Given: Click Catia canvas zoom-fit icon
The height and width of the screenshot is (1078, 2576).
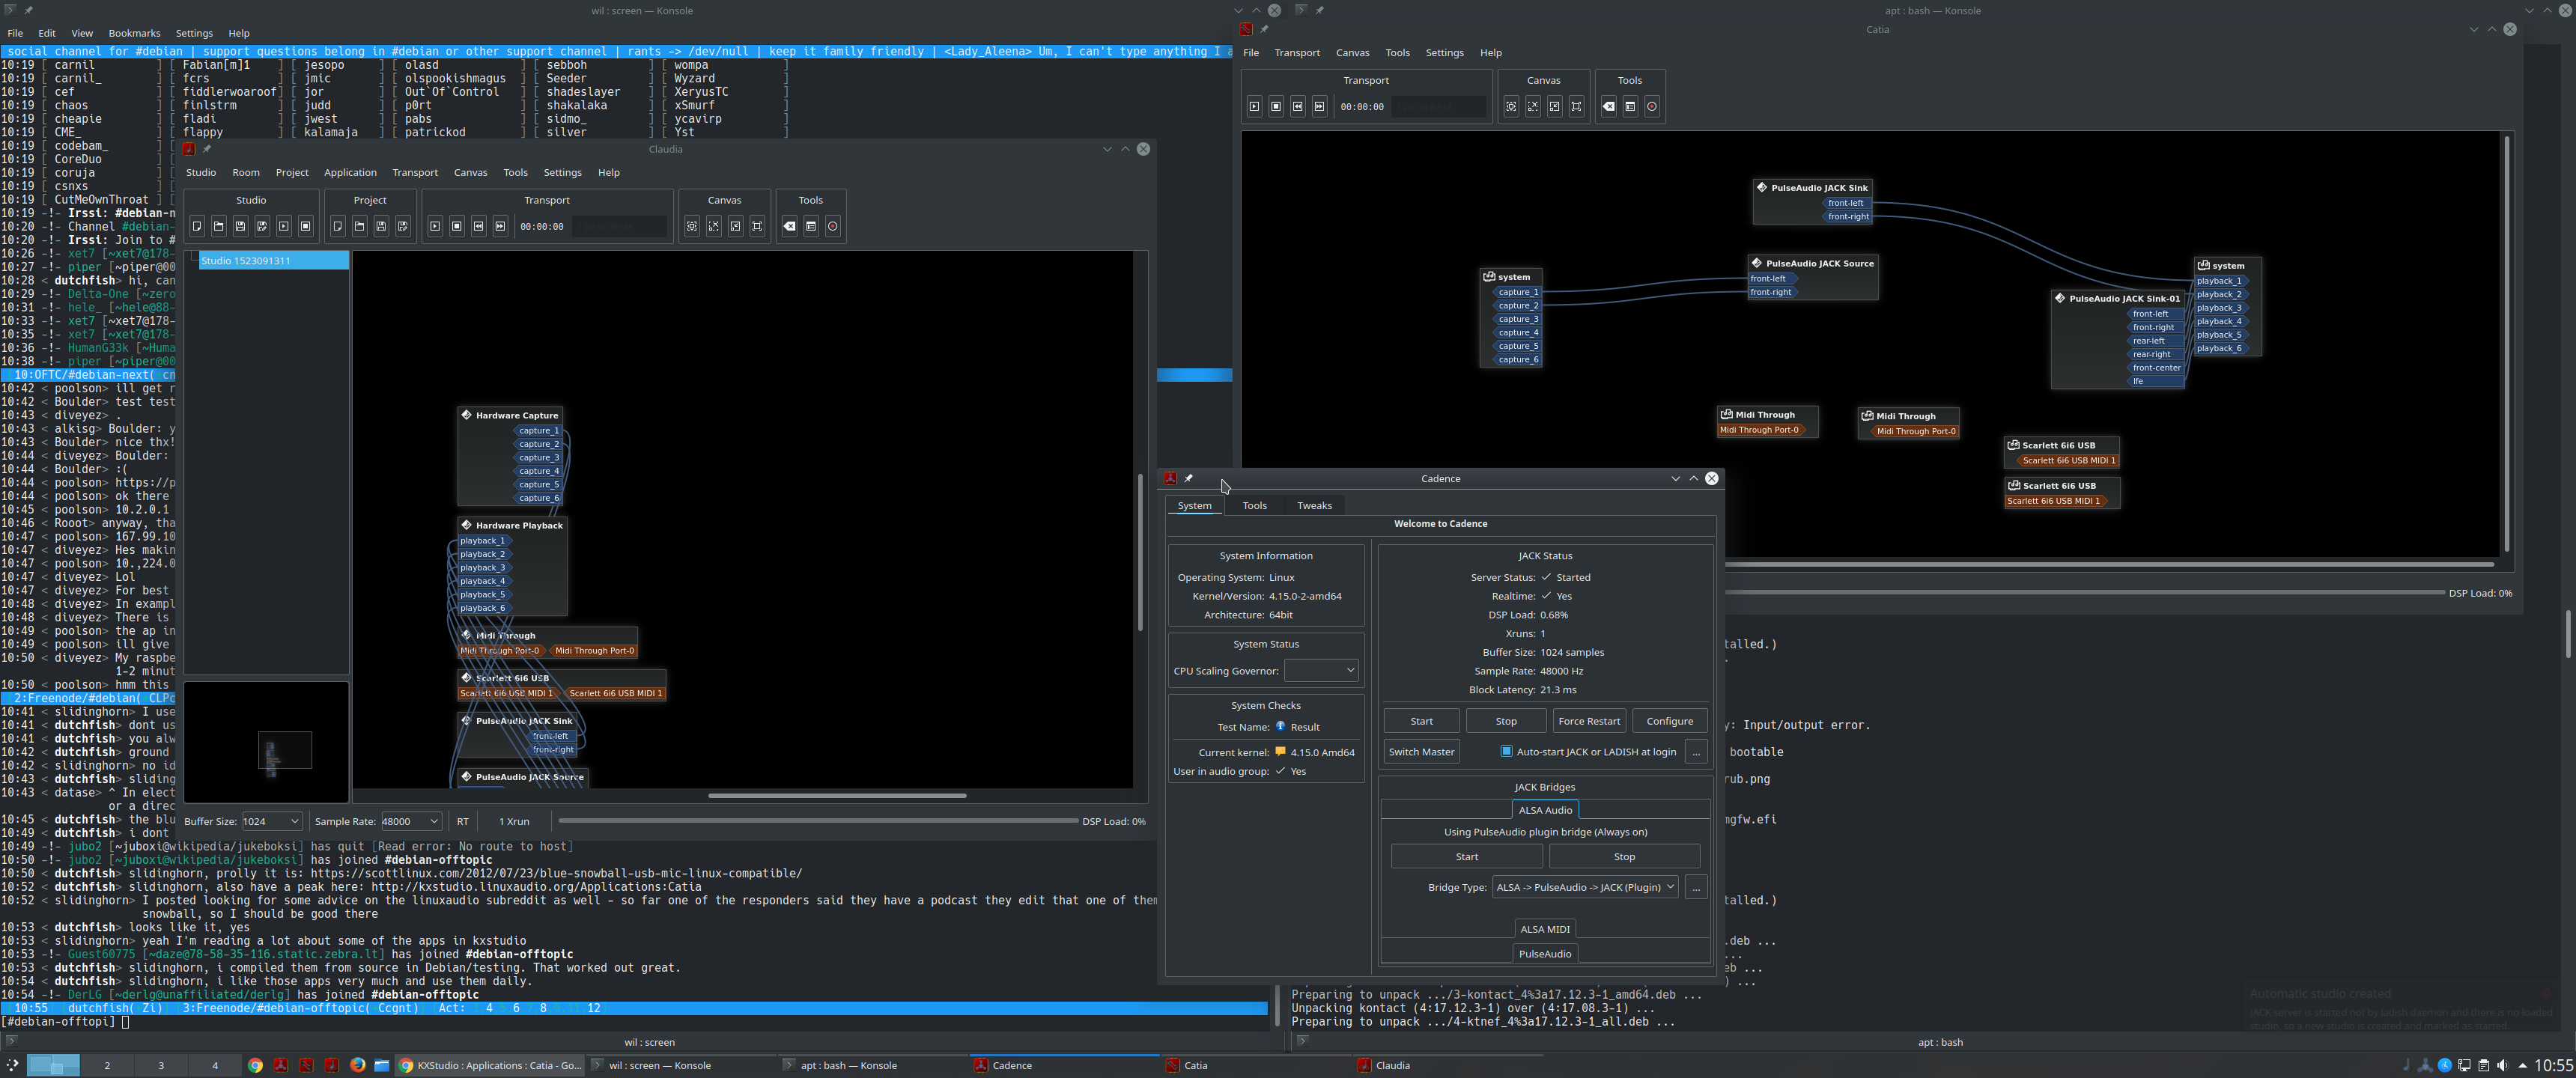Looking at the screenshot, I should [1533, 106].
